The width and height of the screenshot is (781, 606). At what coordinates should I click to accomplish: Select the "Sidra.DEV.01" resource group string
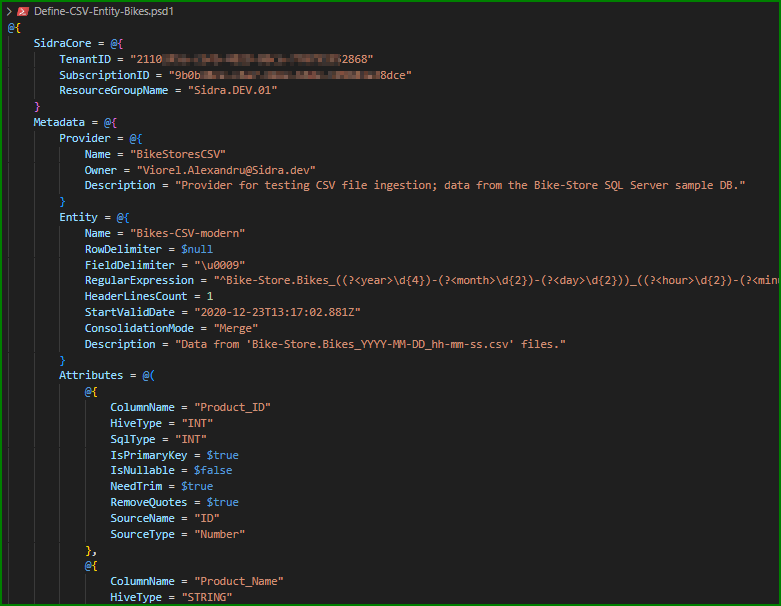click(x=233, y=90)
